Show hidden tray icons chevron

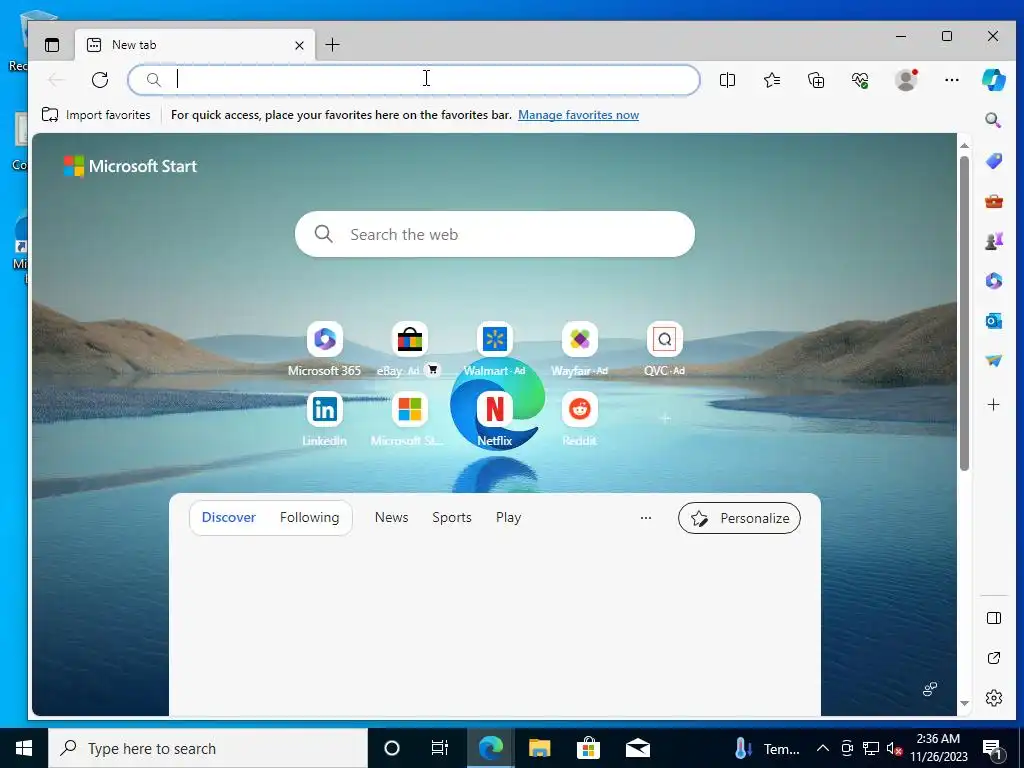[823, 748]
